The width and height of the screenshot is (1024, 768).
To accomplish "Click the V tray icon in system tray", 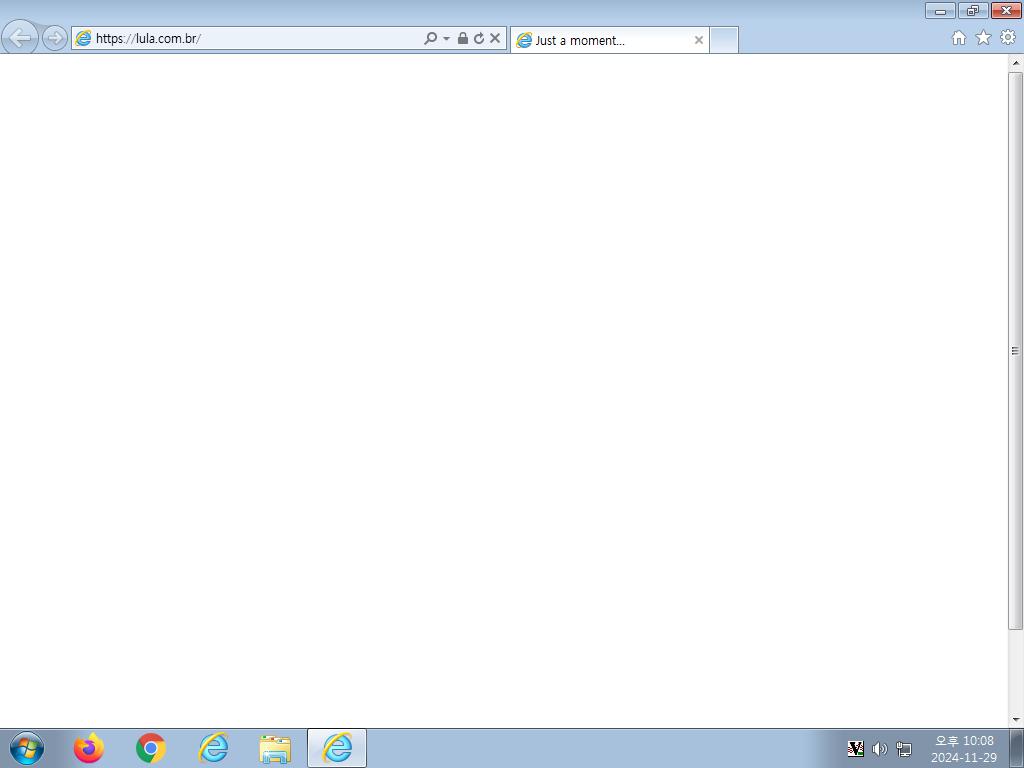I will click(855, 749).
